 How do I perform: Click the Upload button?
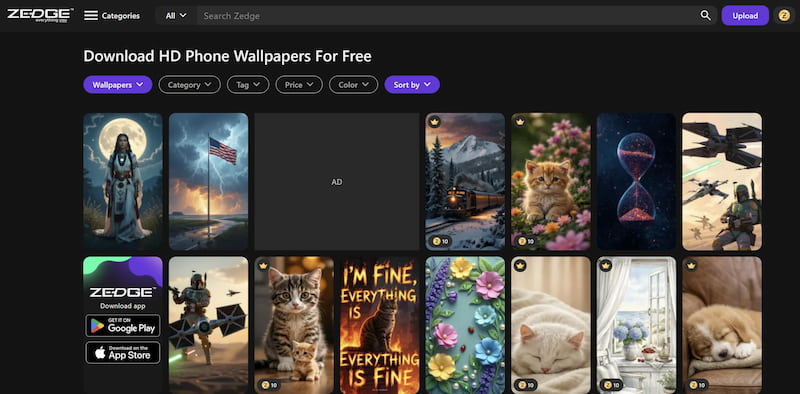click(x=745, y=16)
